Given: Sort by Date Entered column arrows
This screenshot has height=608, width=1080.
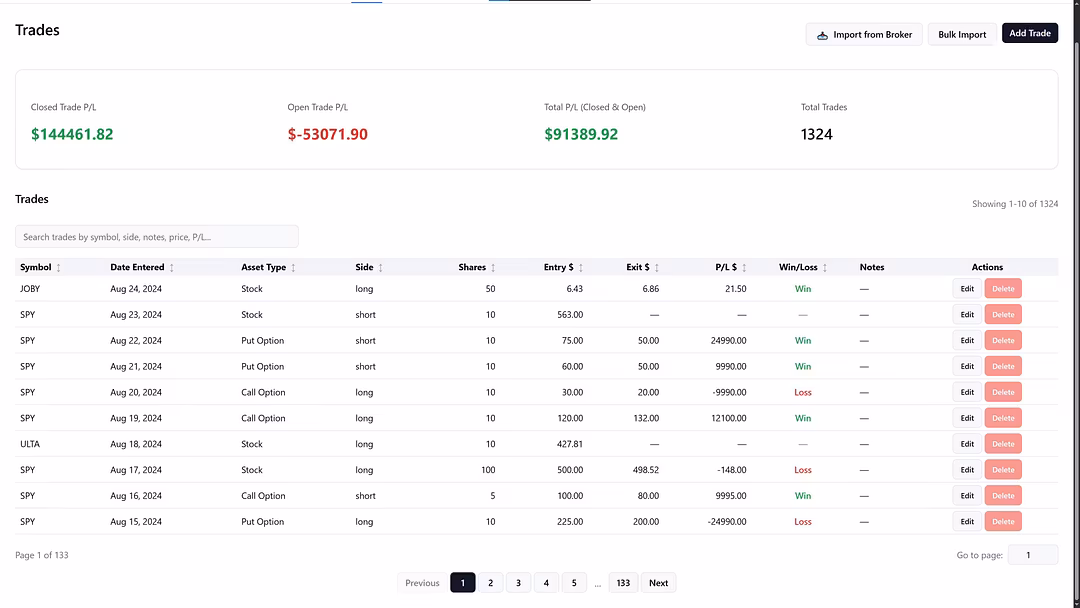Looking at the screenshot, I should tap(172, 268).
